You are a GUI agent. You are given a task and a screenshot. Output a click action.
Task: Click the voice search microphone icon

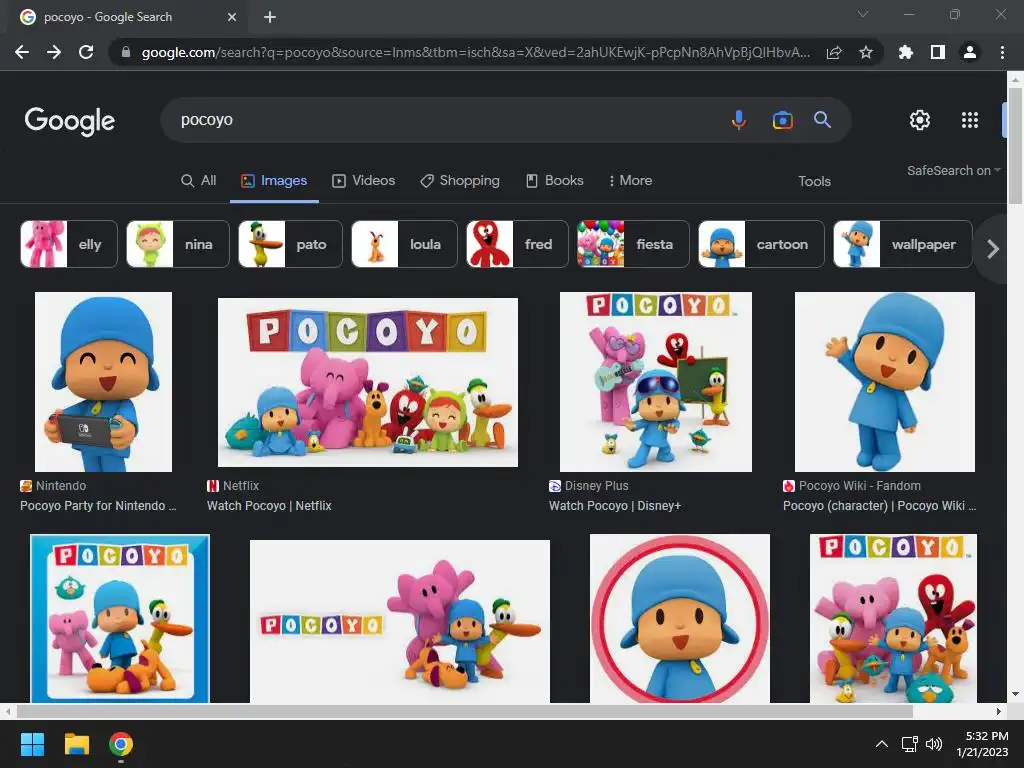pos(739,120)
